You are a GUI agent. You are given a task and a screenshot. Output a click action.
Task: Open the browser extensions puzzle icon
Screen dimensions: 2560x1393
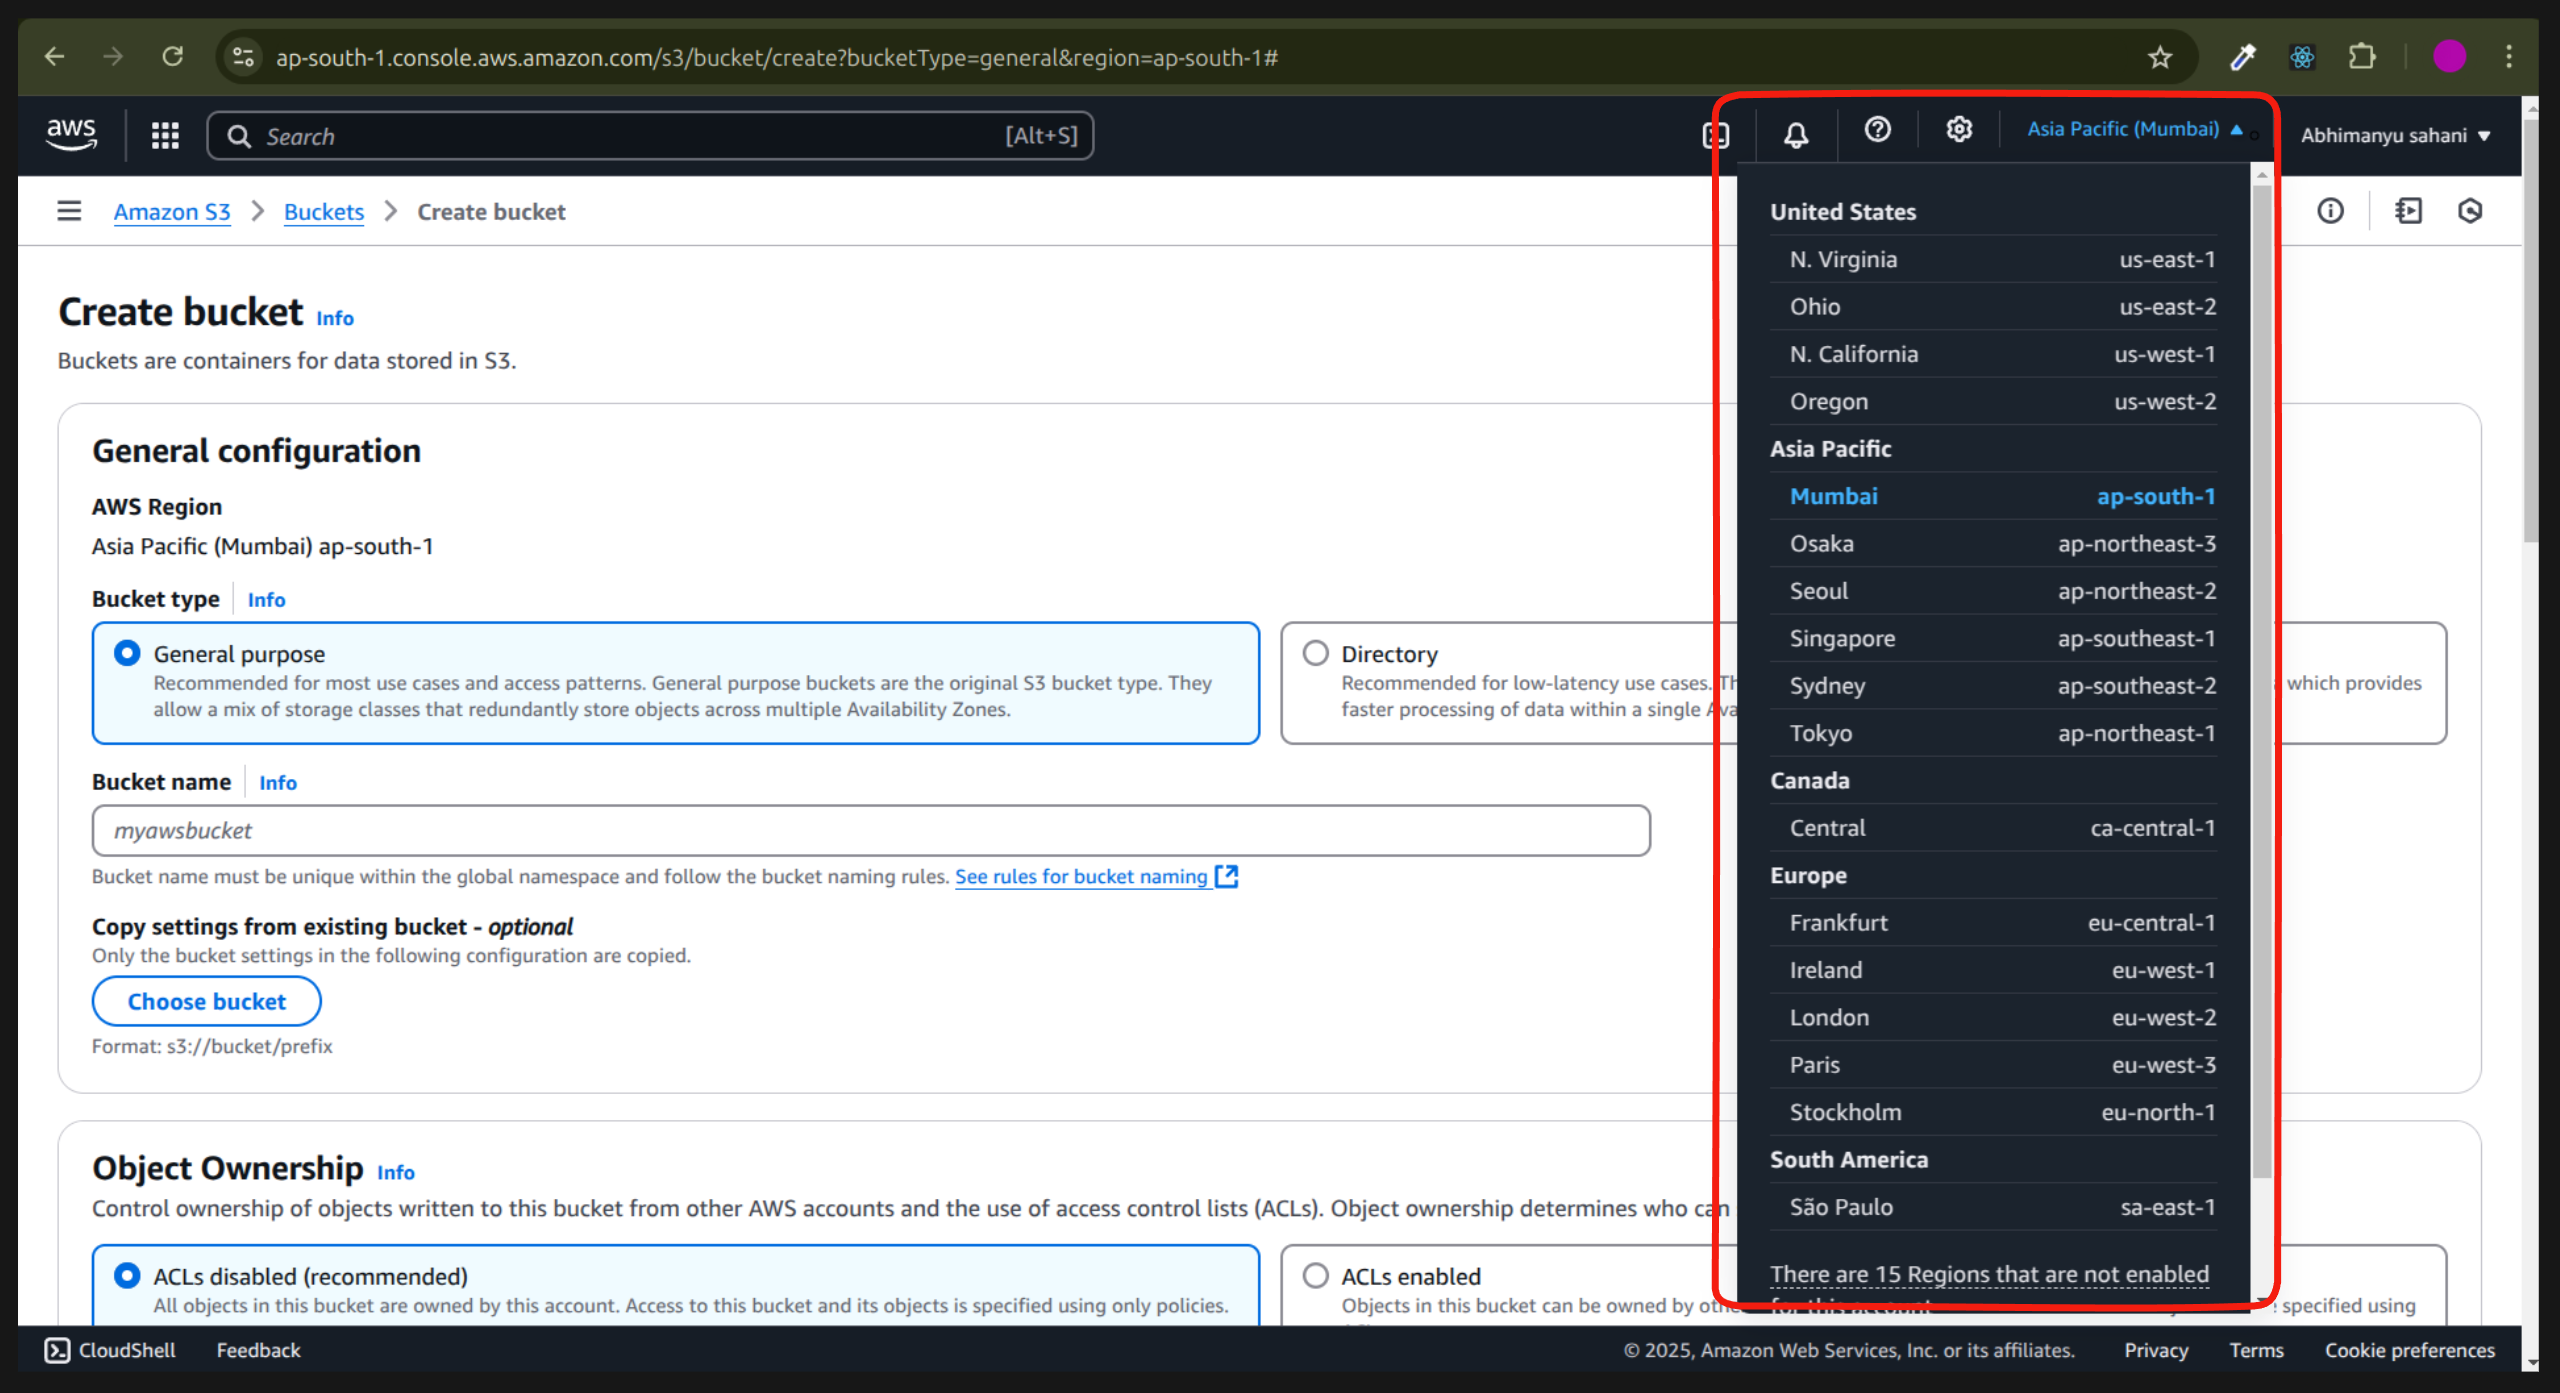tap(2362, 57)
